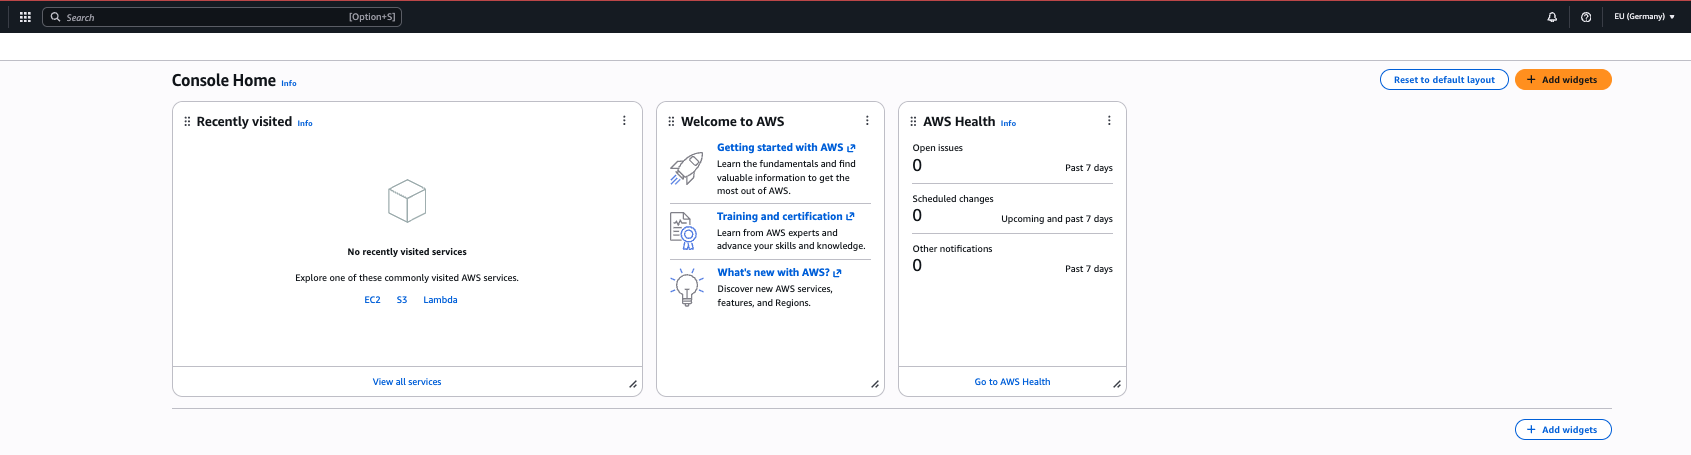Open Welcome to AWS widget options menu
Viewport: 1691px width, 455px height.
point(867,121)
